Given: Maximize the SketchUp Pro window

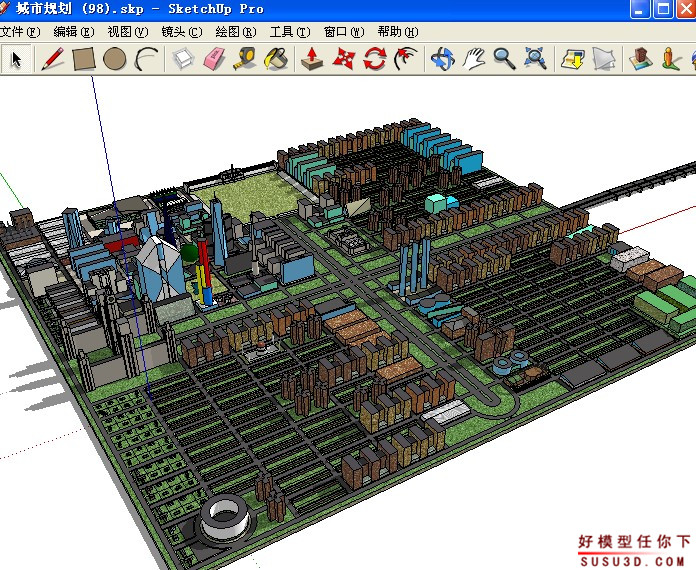Looking at the screenshot, I should click(x=664, y=9).
